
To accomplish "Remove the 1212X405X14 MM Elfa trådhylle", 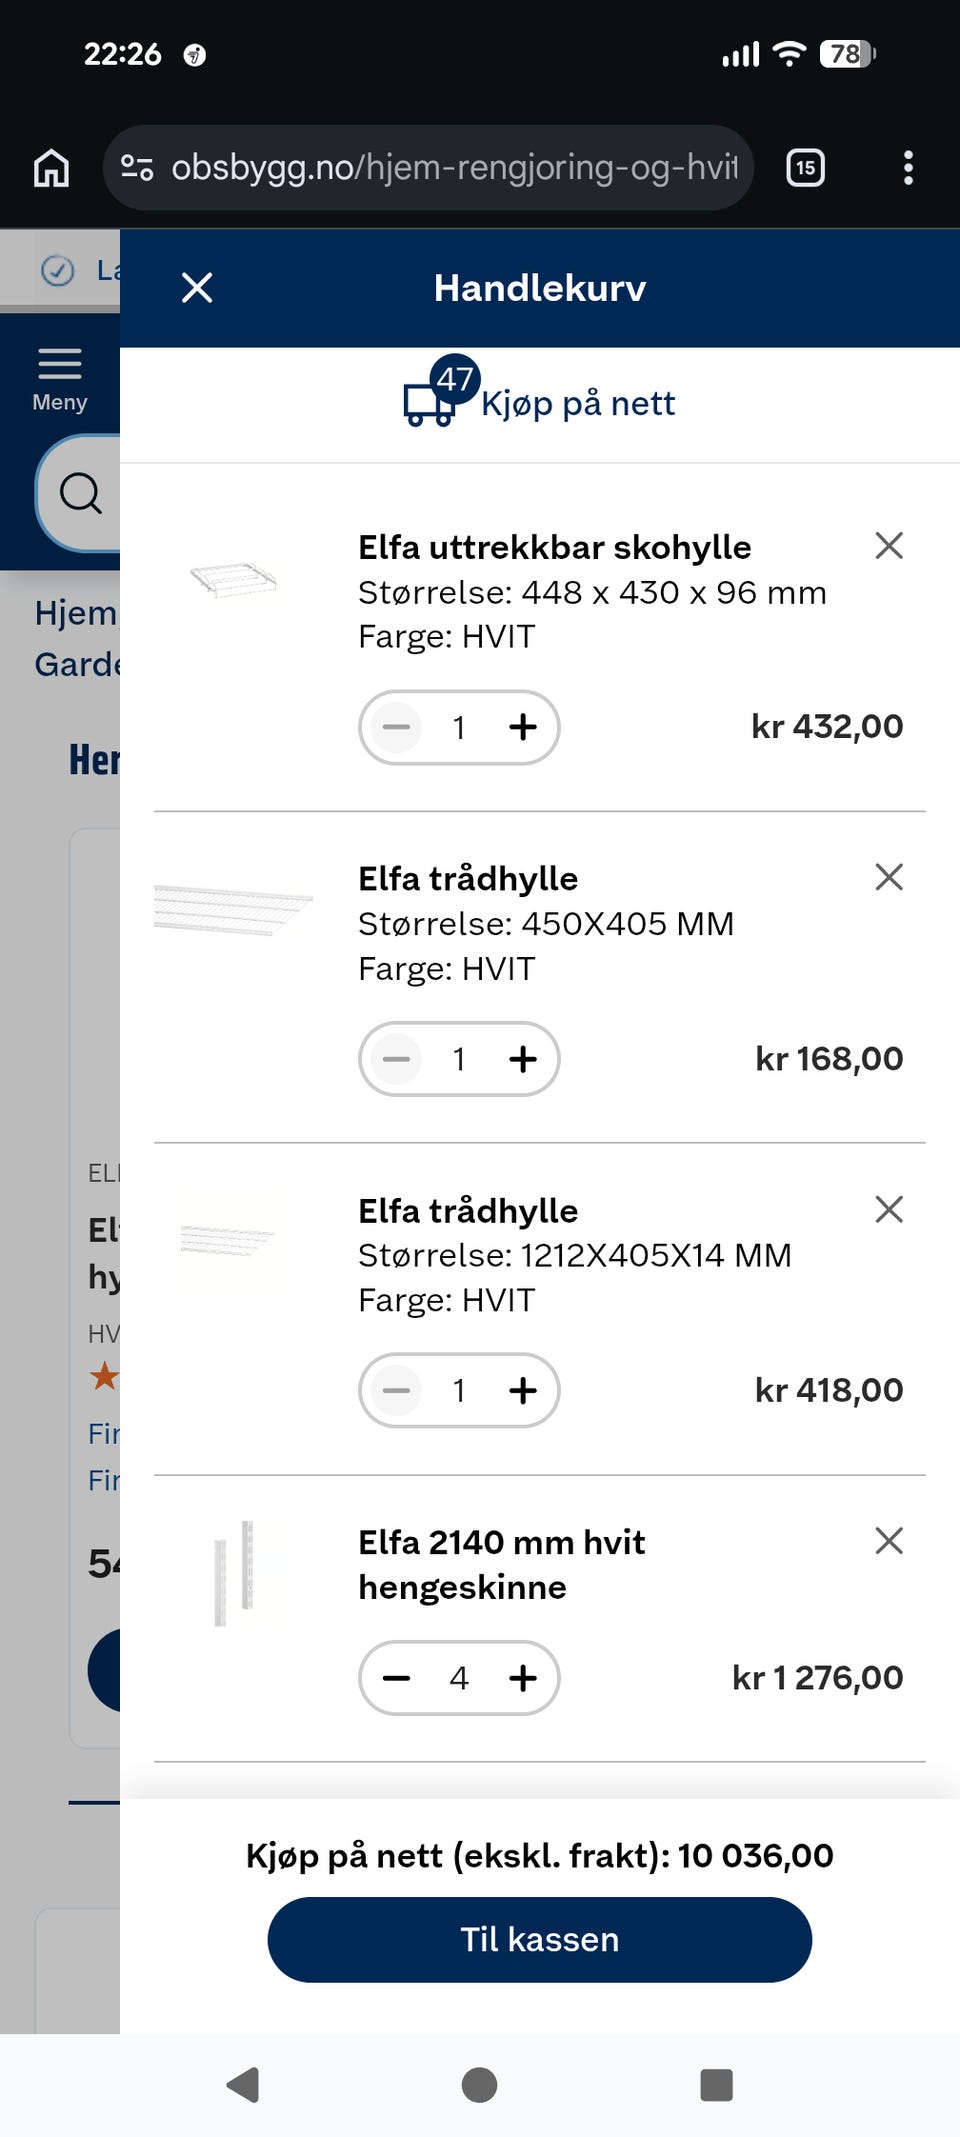I will [x=889, y=1209].
